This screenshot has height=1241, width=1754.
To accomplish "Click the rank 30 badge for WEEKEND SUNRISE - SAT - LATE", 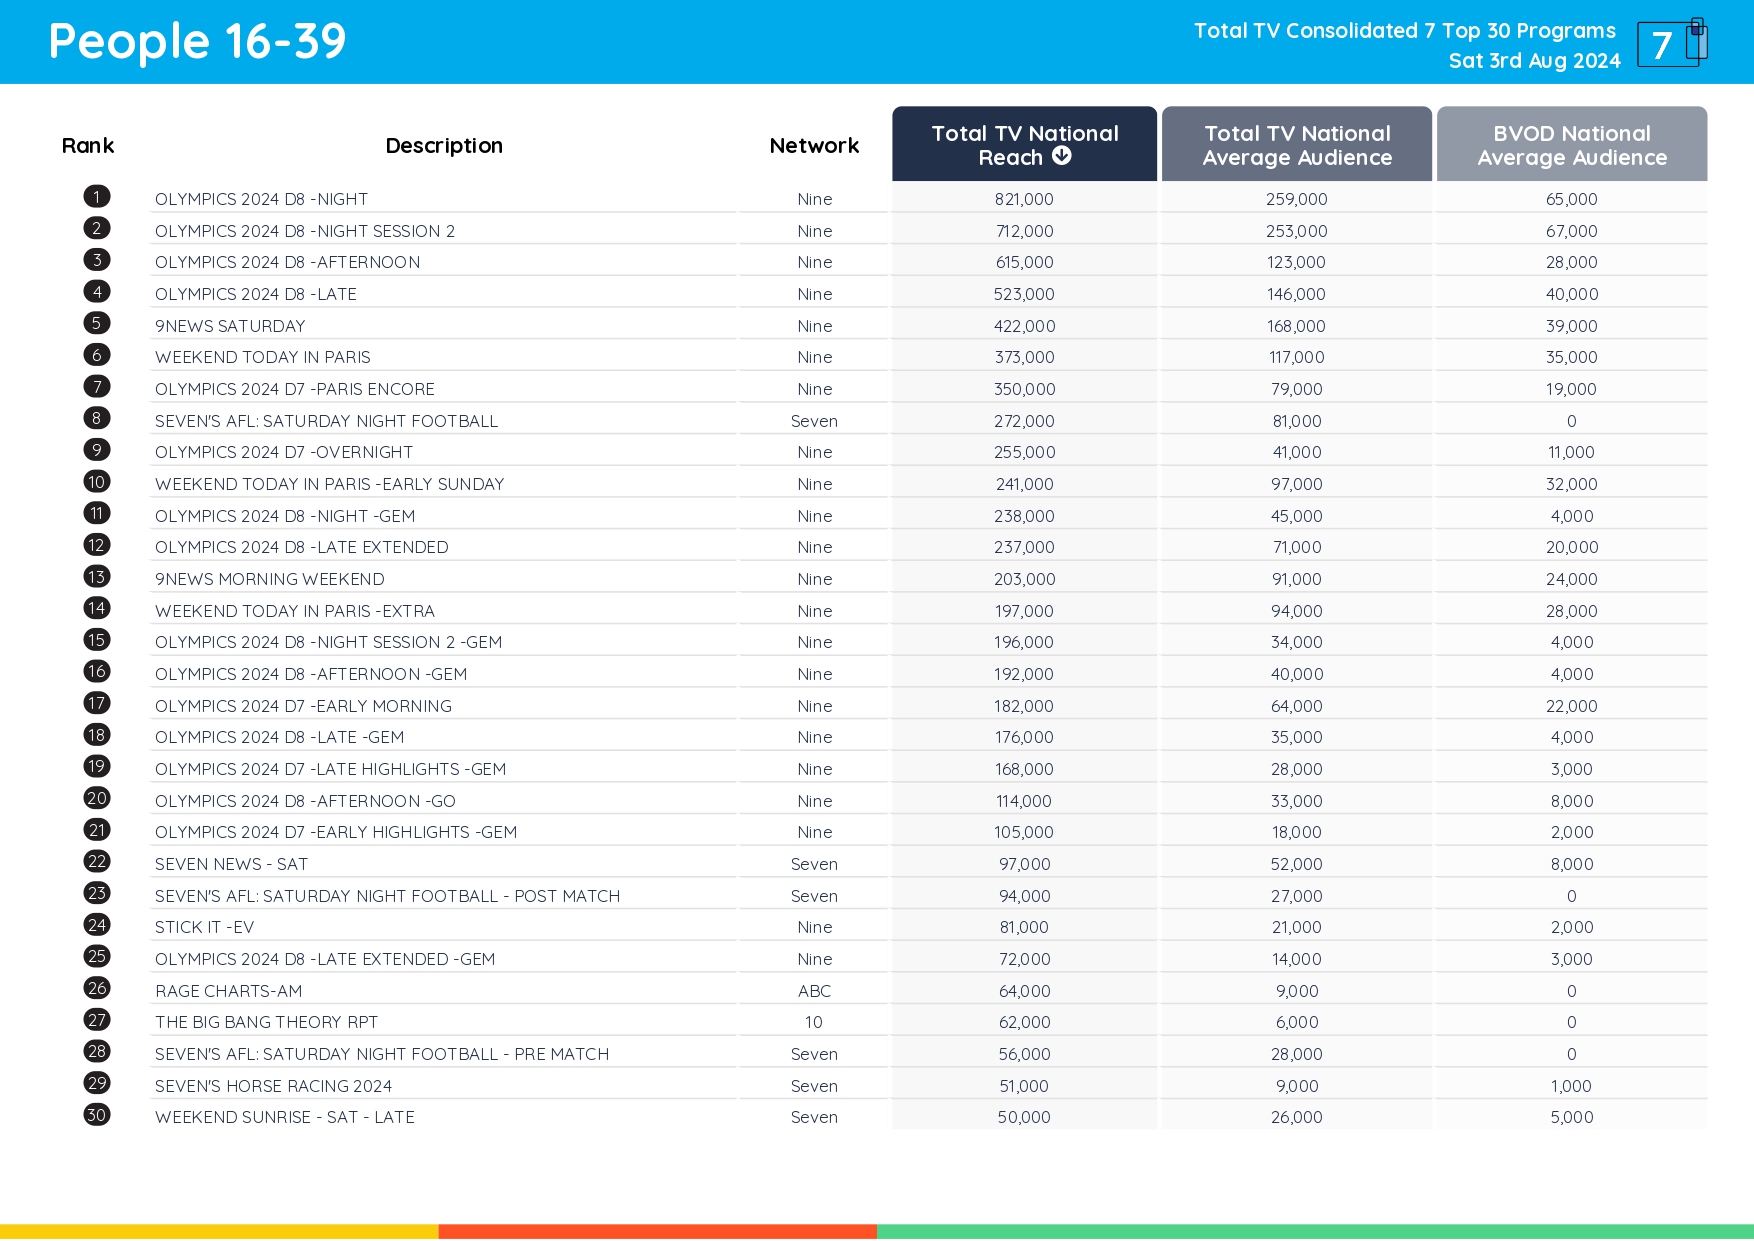I will (x=96, y=1115).
